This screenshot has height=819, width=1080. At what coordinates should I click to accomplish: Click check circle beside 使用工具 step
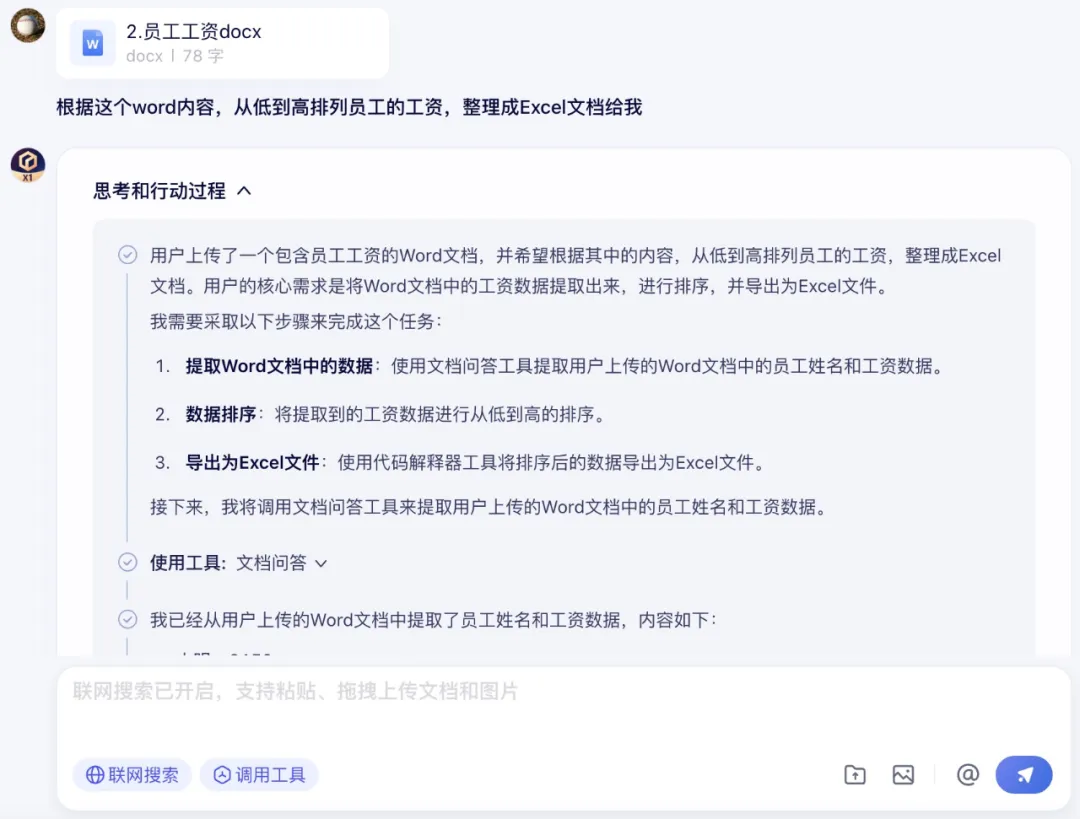(127, 562)
